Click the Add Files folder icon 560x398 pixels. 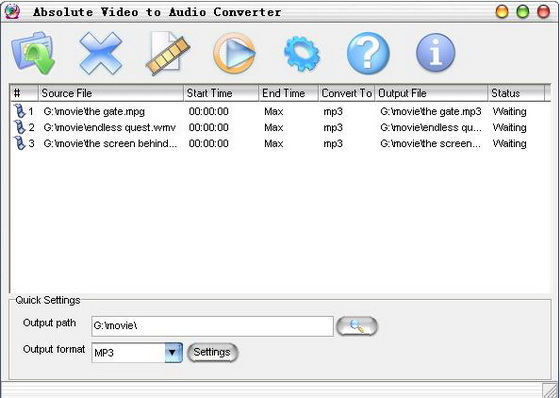33,53
